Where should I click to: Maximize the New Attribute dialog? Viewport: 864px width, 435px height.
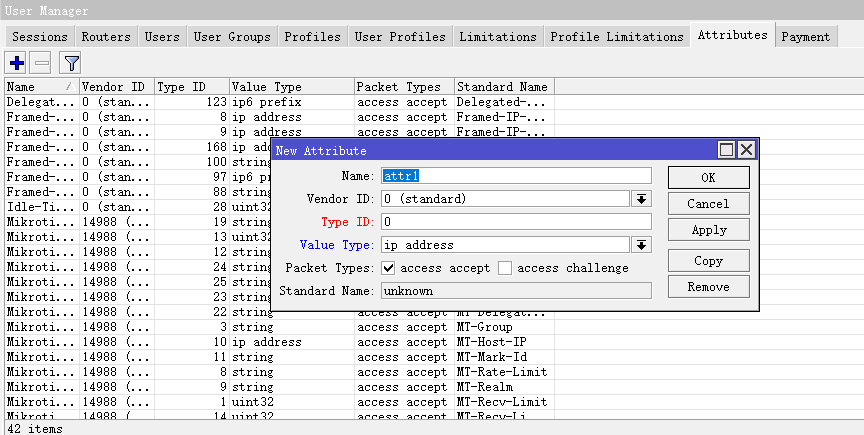tap(727, 150)
